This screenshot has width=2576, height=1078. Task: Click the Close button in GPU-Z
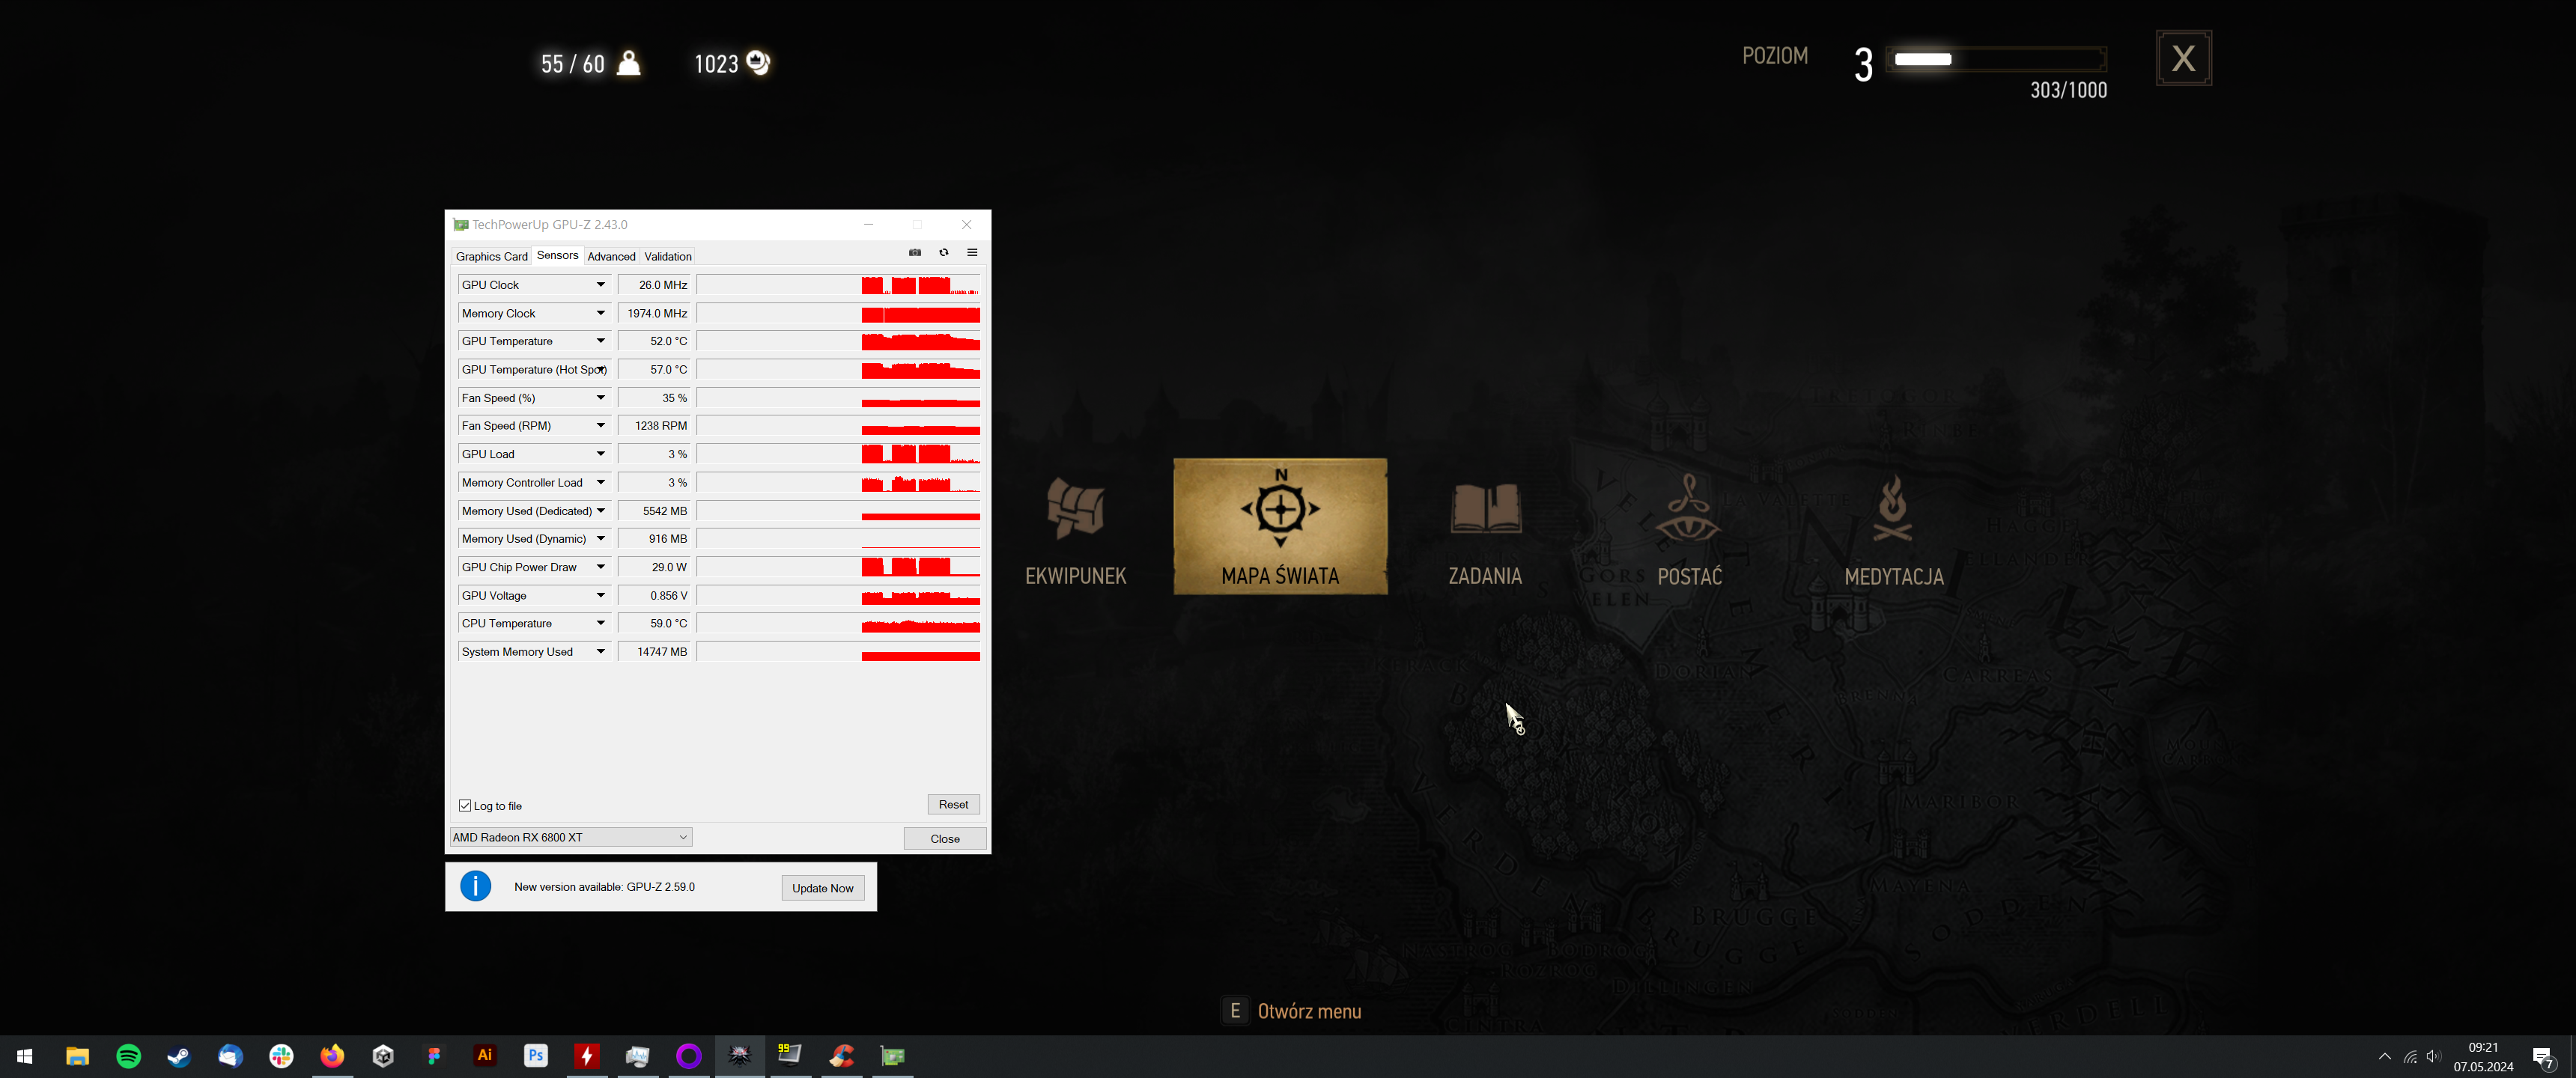(945, 839)
